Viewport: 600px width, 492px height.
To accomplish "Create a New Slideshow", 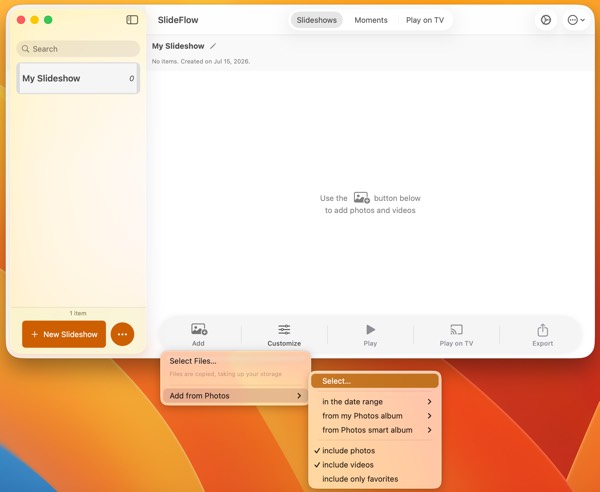I will (64, 334).
